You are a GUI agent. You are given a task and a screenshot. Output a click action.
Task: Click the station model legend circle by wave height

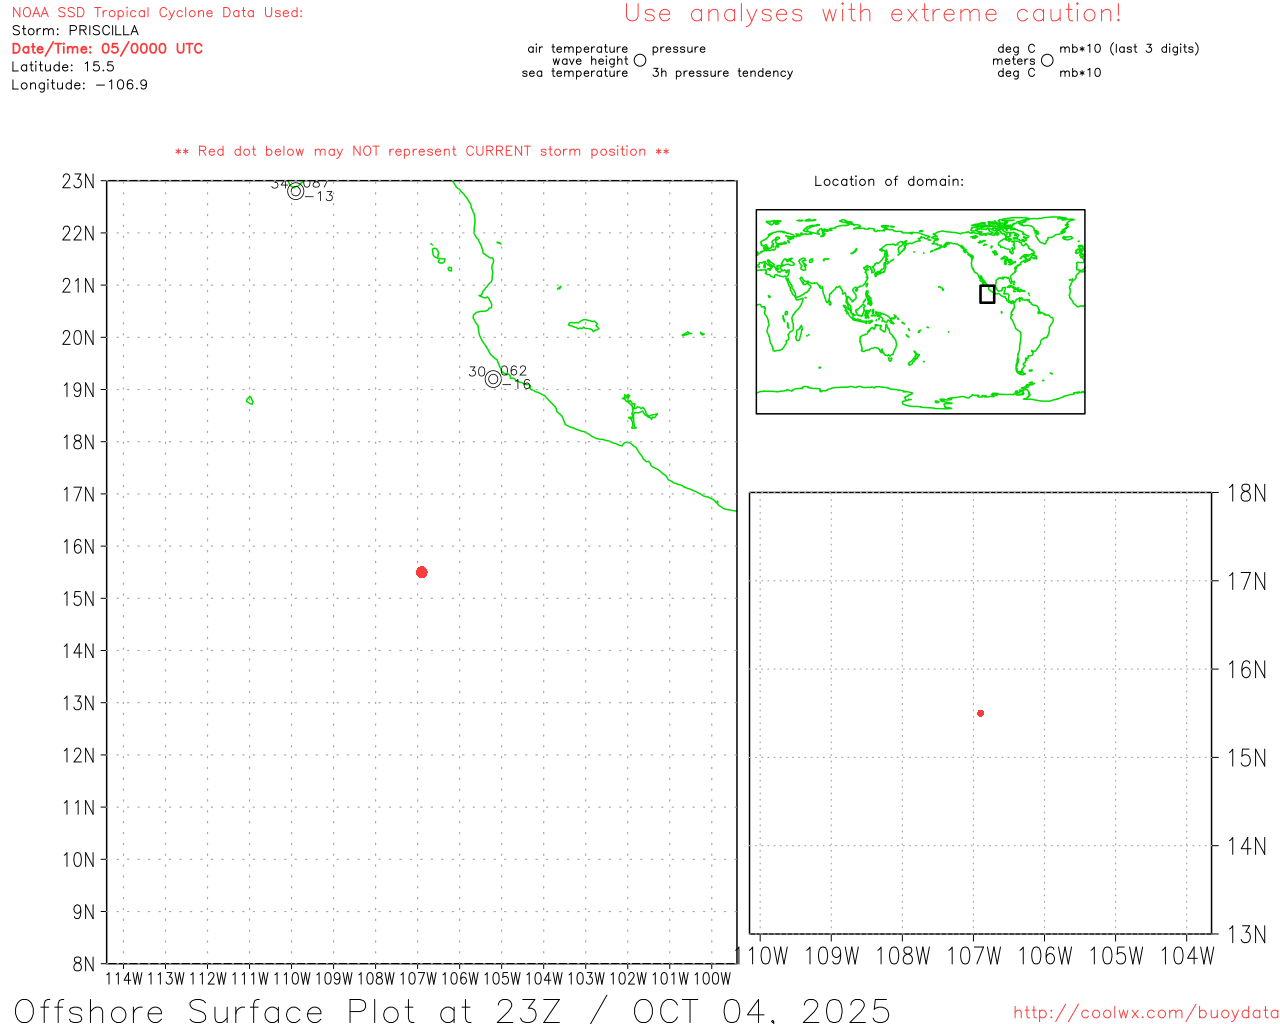pos(640,60)
